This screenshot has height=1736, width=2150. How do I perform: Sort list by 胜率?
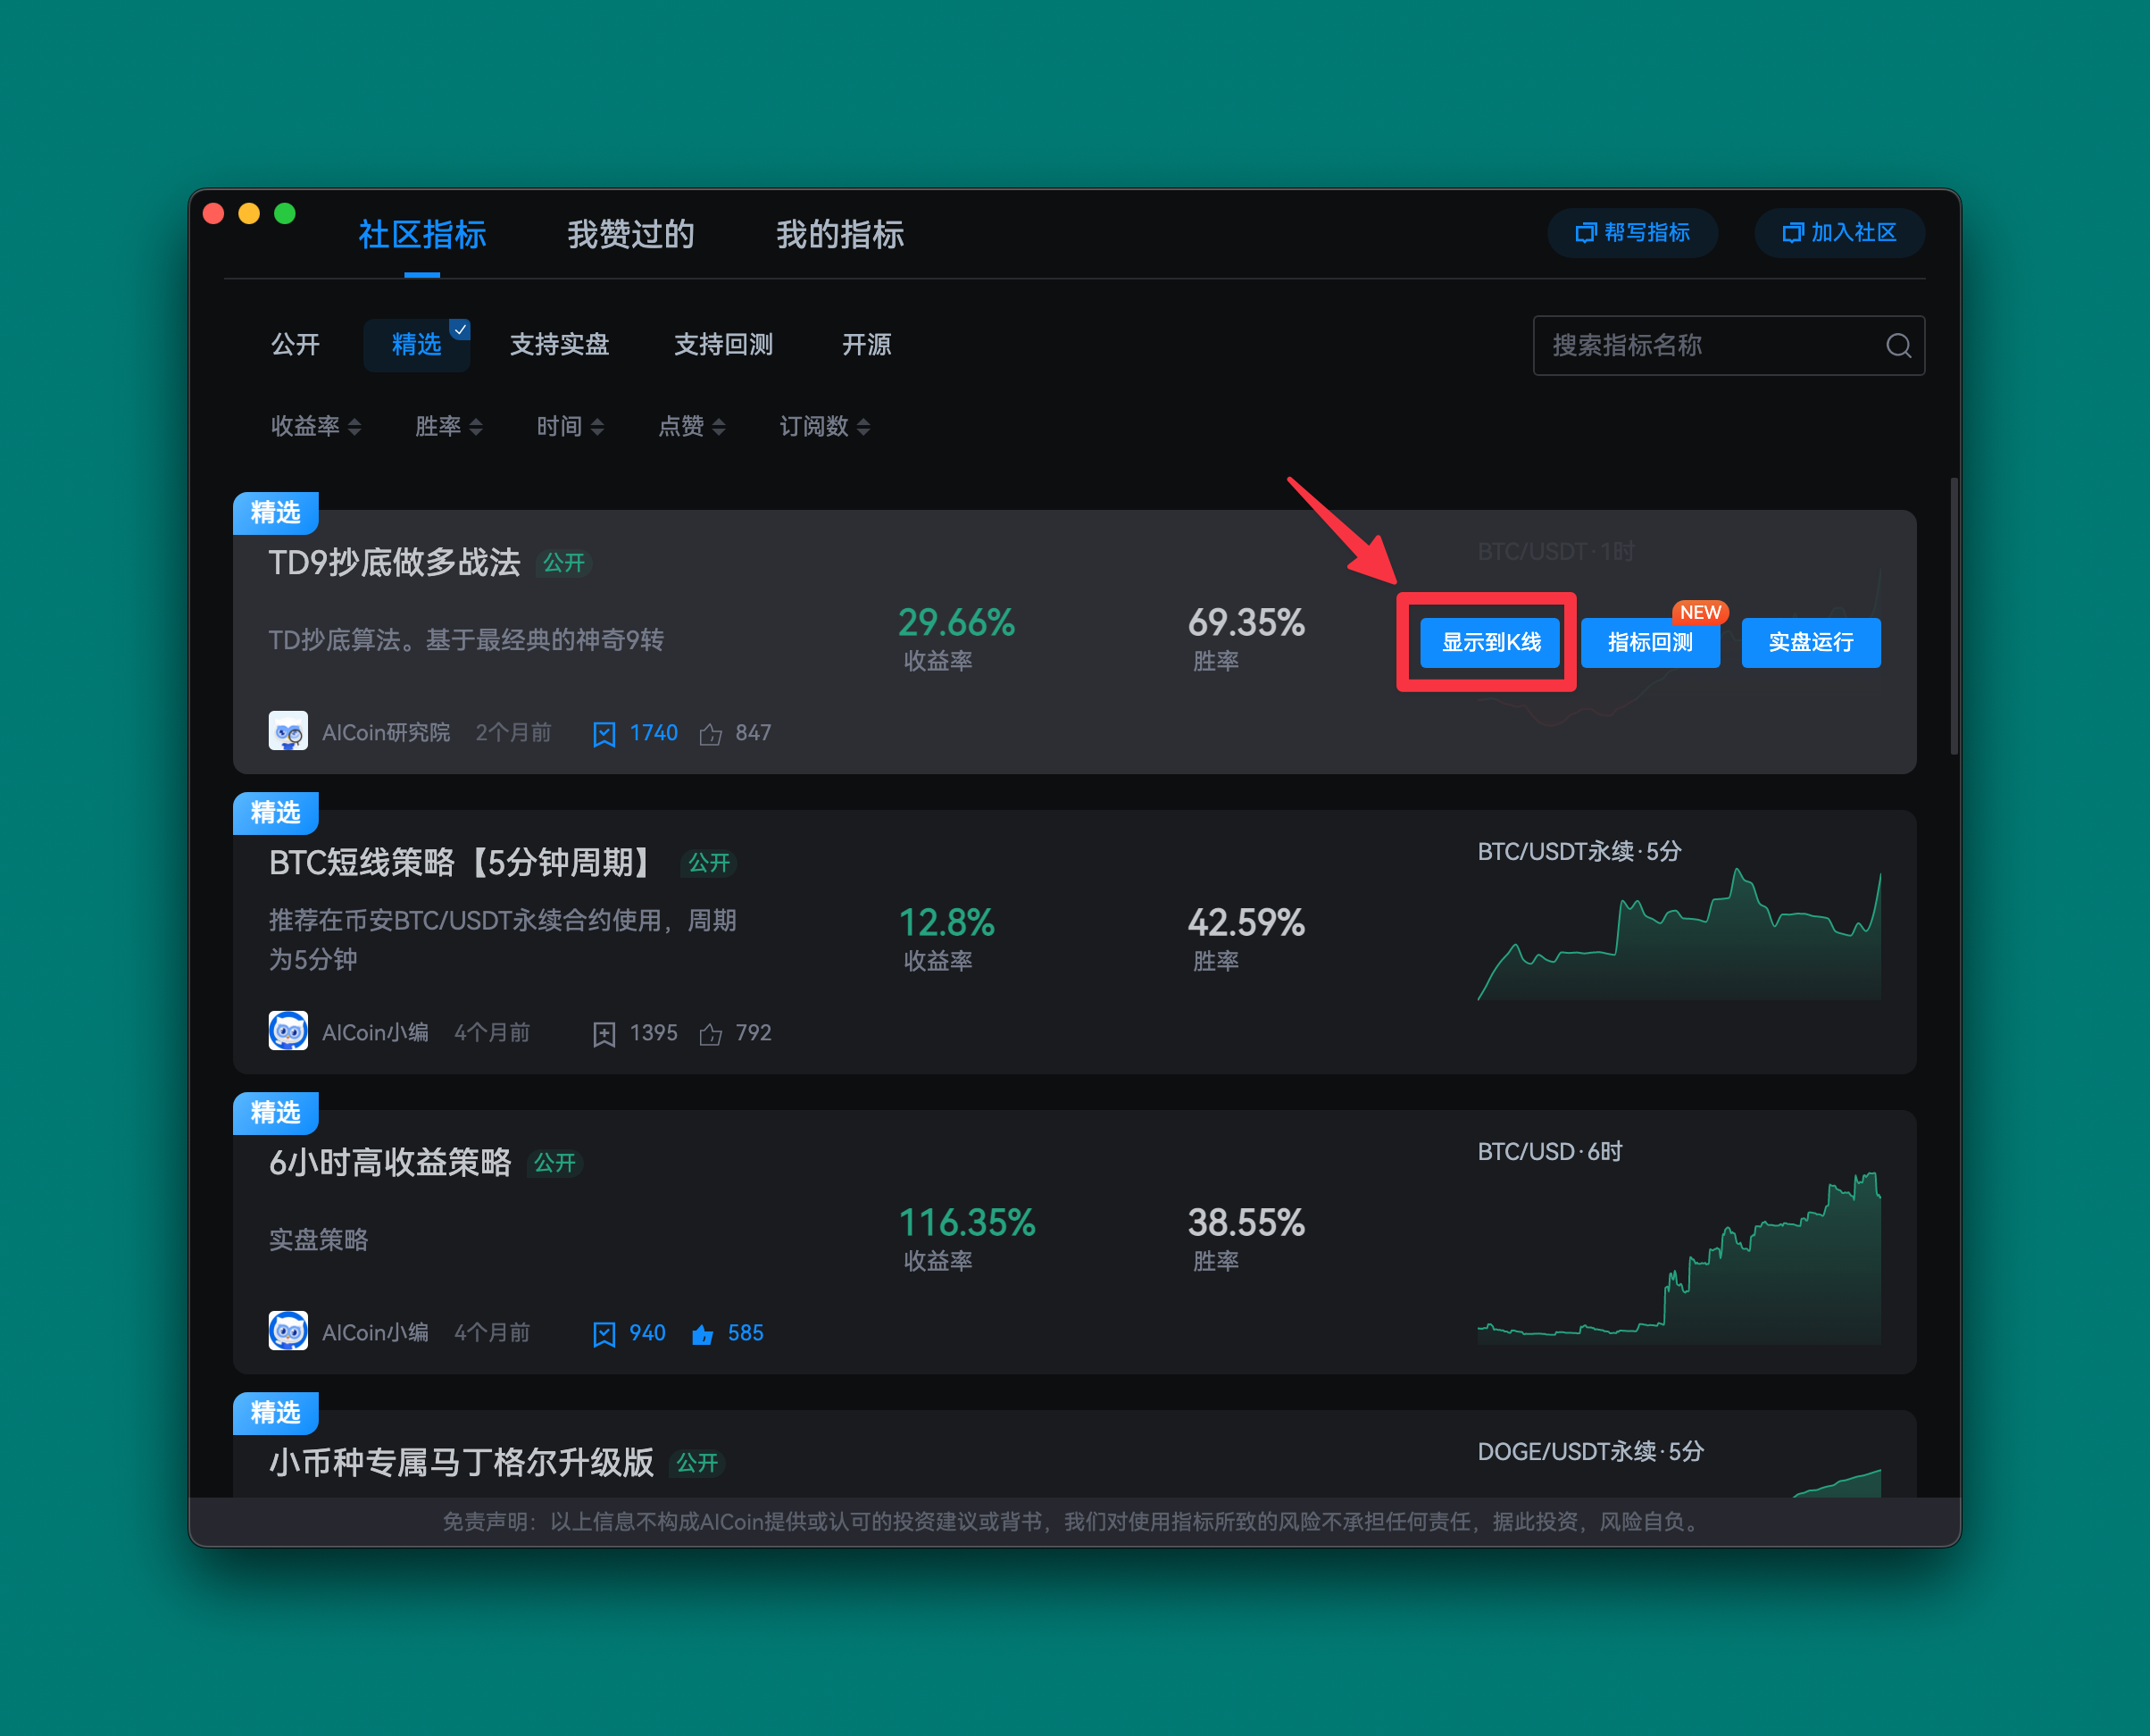pyautogui.click(x=449, y=427)
